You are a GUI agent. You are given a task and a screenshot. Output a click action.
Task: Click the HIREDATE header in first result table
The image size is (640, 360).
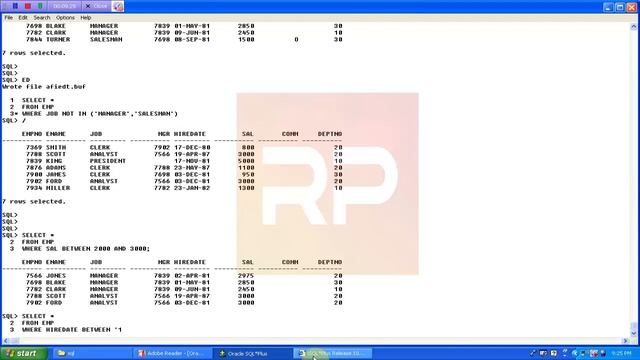point(190,134)
